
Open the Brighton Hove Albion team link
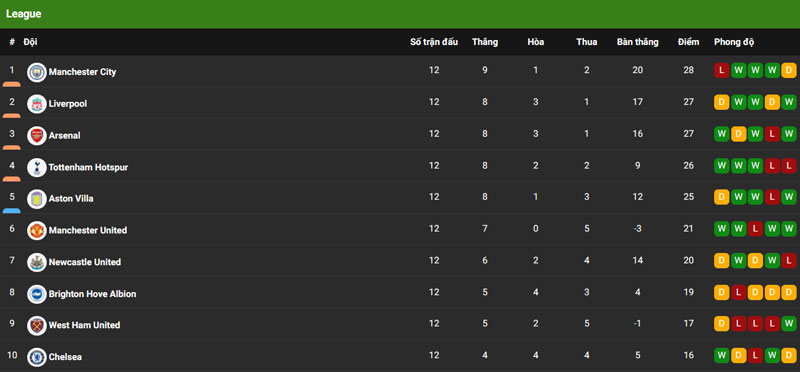[92, 294]
